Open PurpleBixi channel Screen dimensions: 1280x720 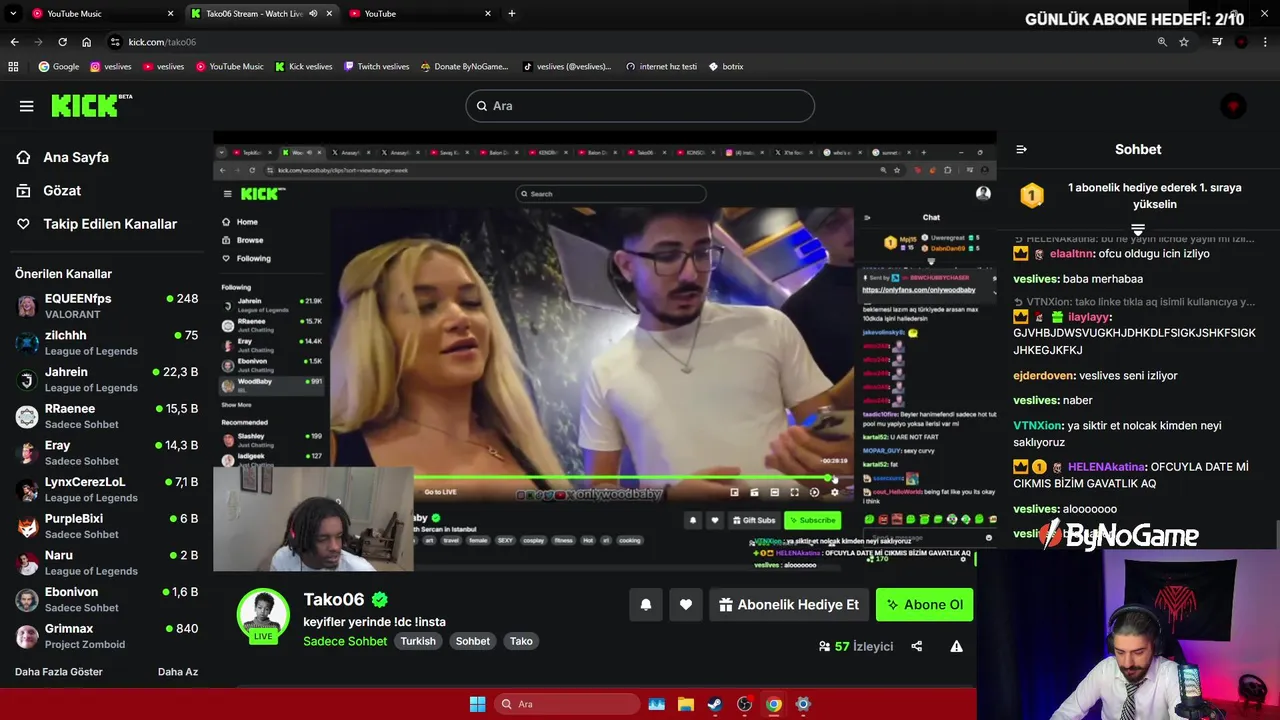(x=107, y=526)
